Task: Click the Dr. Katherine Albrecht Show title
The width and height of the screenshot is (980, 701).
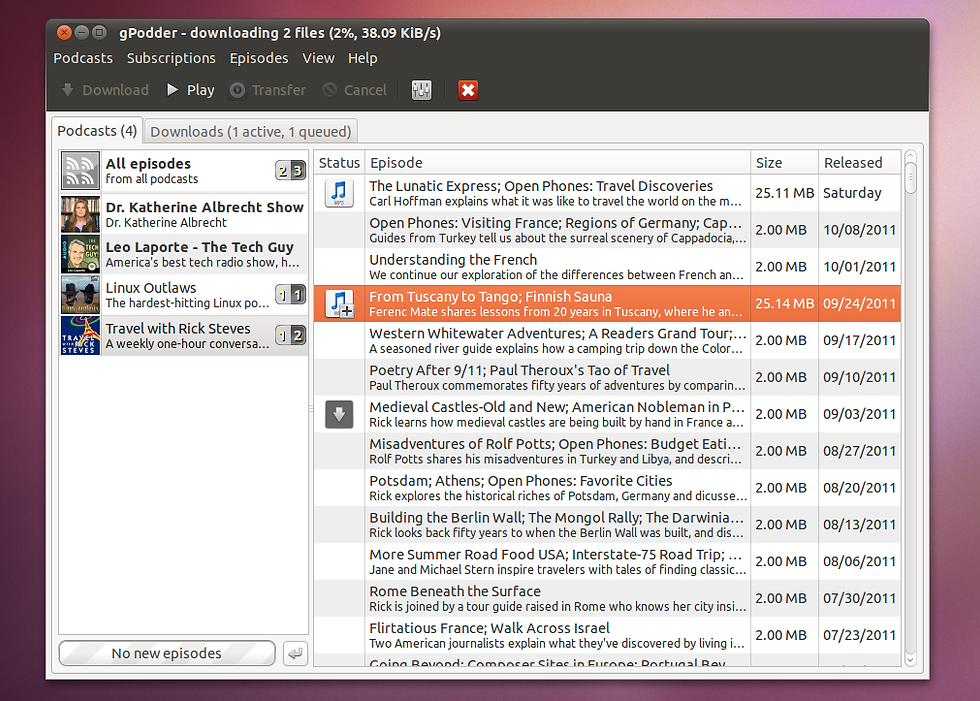Action: 204,207
